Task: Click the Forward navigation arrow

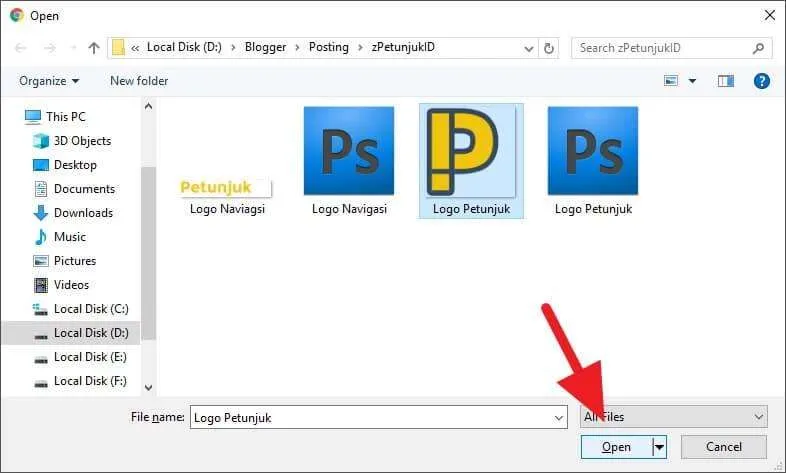Action: point(50,48)
